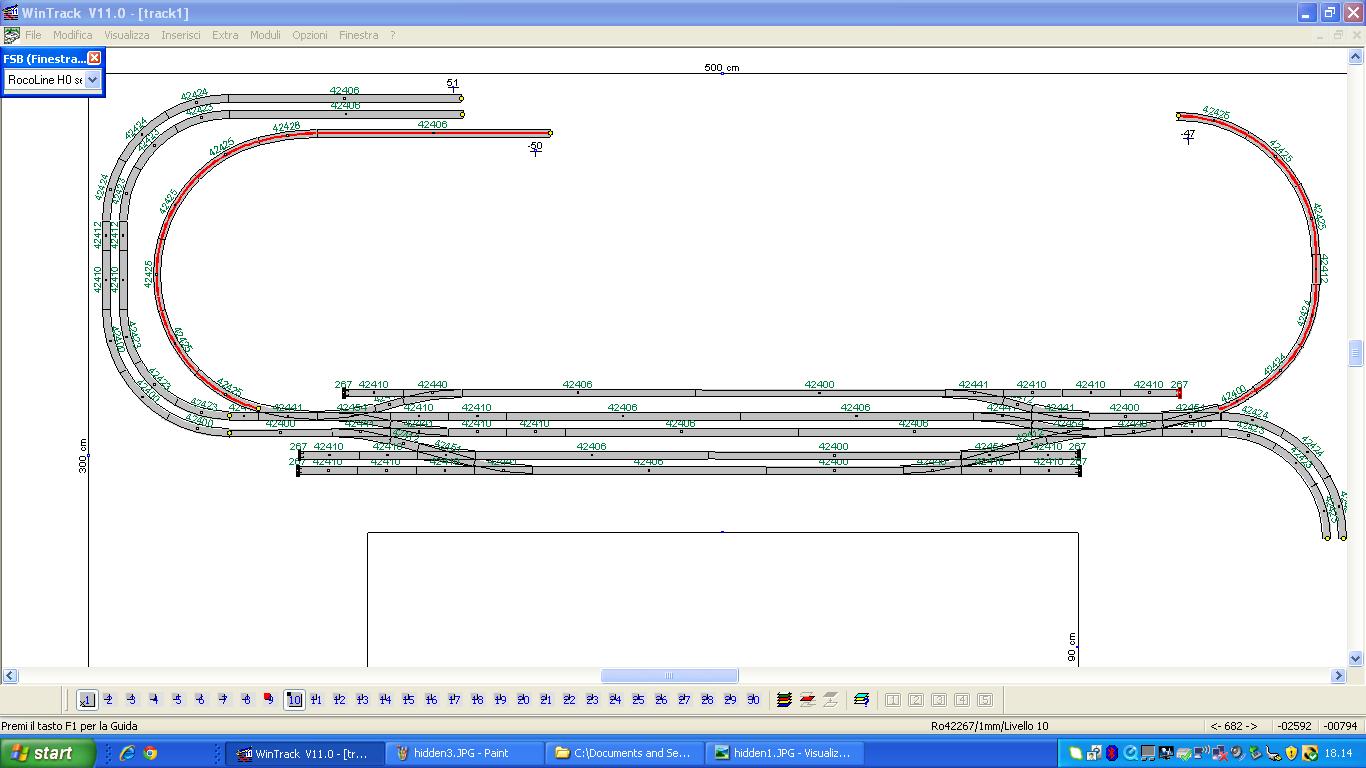
Task: Open the ? help menu
Action: click(393, 35)
